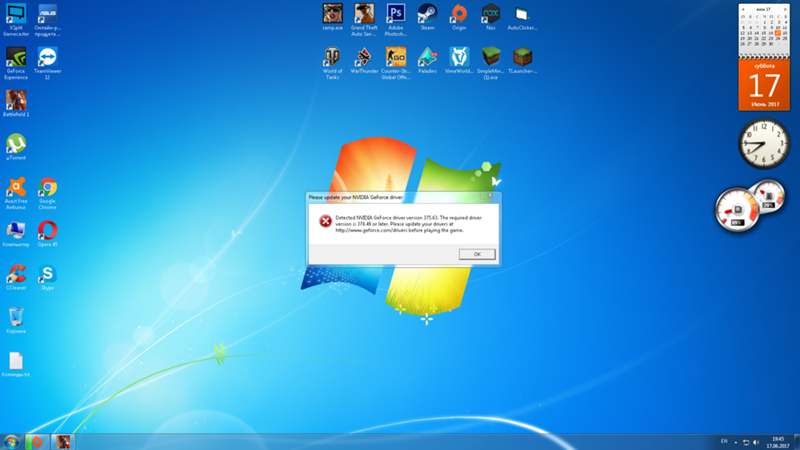Show hidden tray icons arrow
This screenshot has height=450, width=800.
(736, 442)
